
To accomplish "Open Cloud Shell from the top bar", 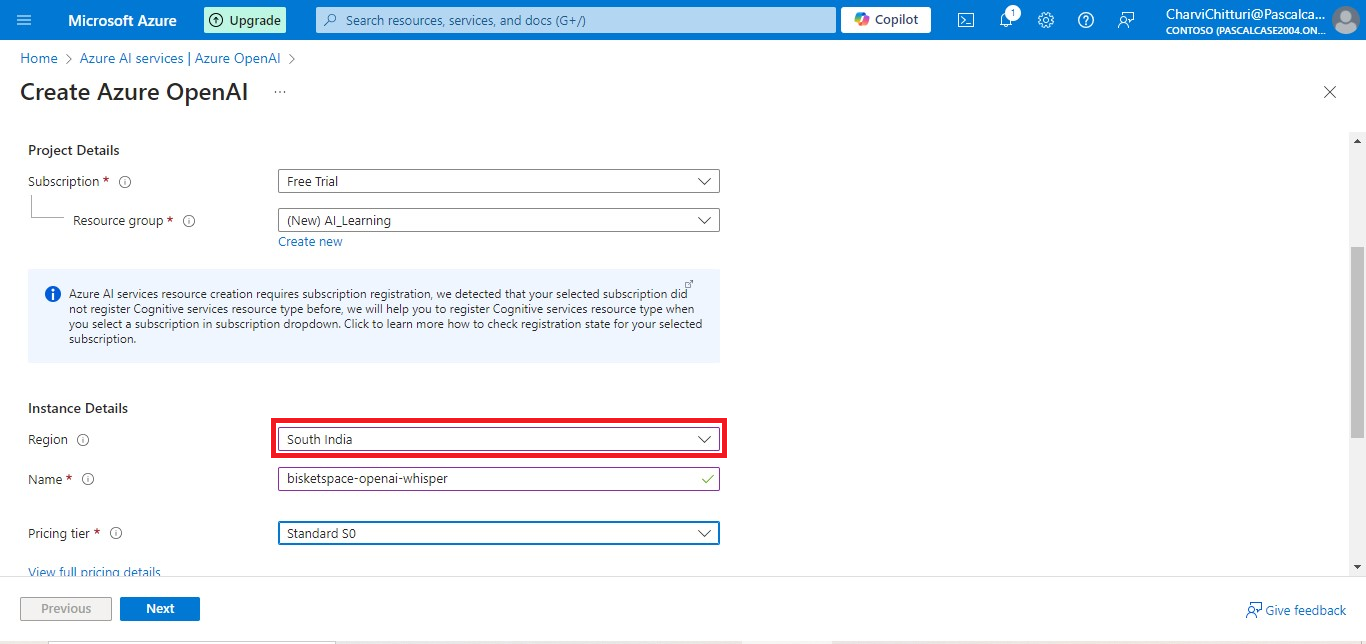I will tap(966, 20).
